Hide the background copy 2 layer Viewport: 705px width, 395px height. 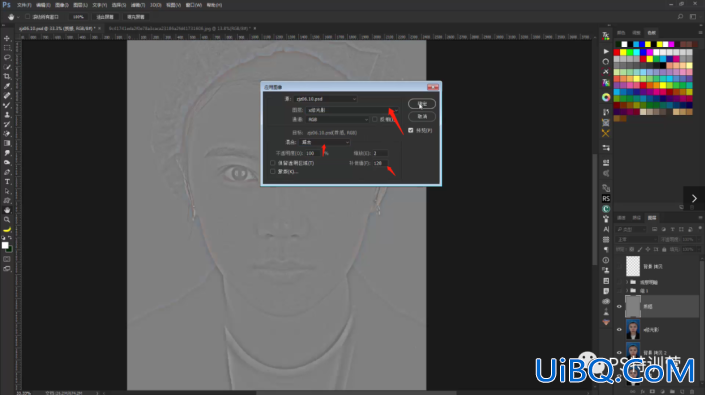click(x=619, y=352)
